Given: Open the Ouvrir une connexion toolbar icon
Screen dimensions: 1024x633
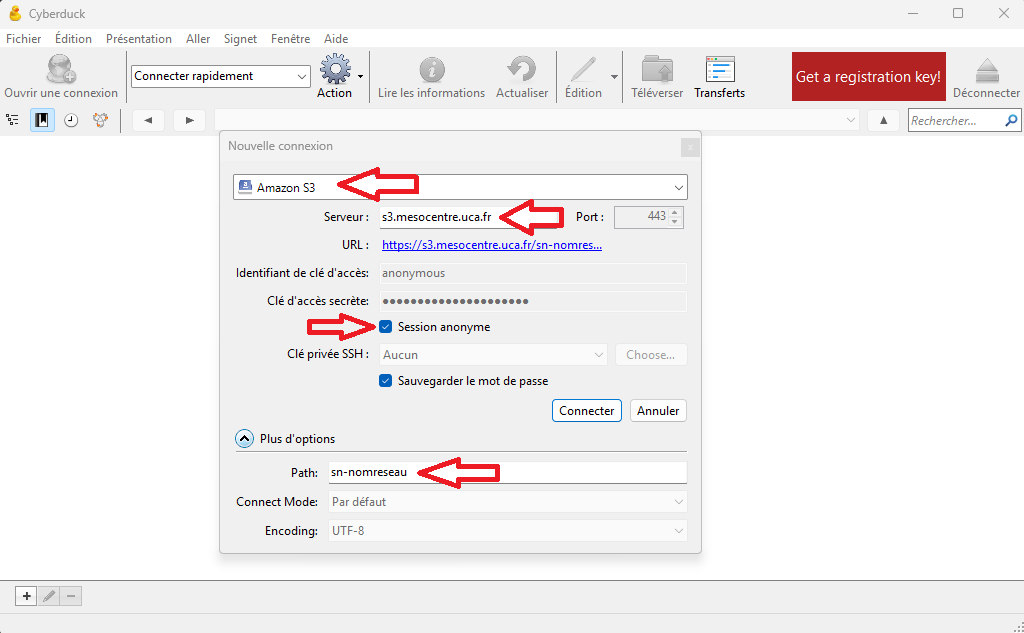Looking at the screenshot, I should point(61,69).
